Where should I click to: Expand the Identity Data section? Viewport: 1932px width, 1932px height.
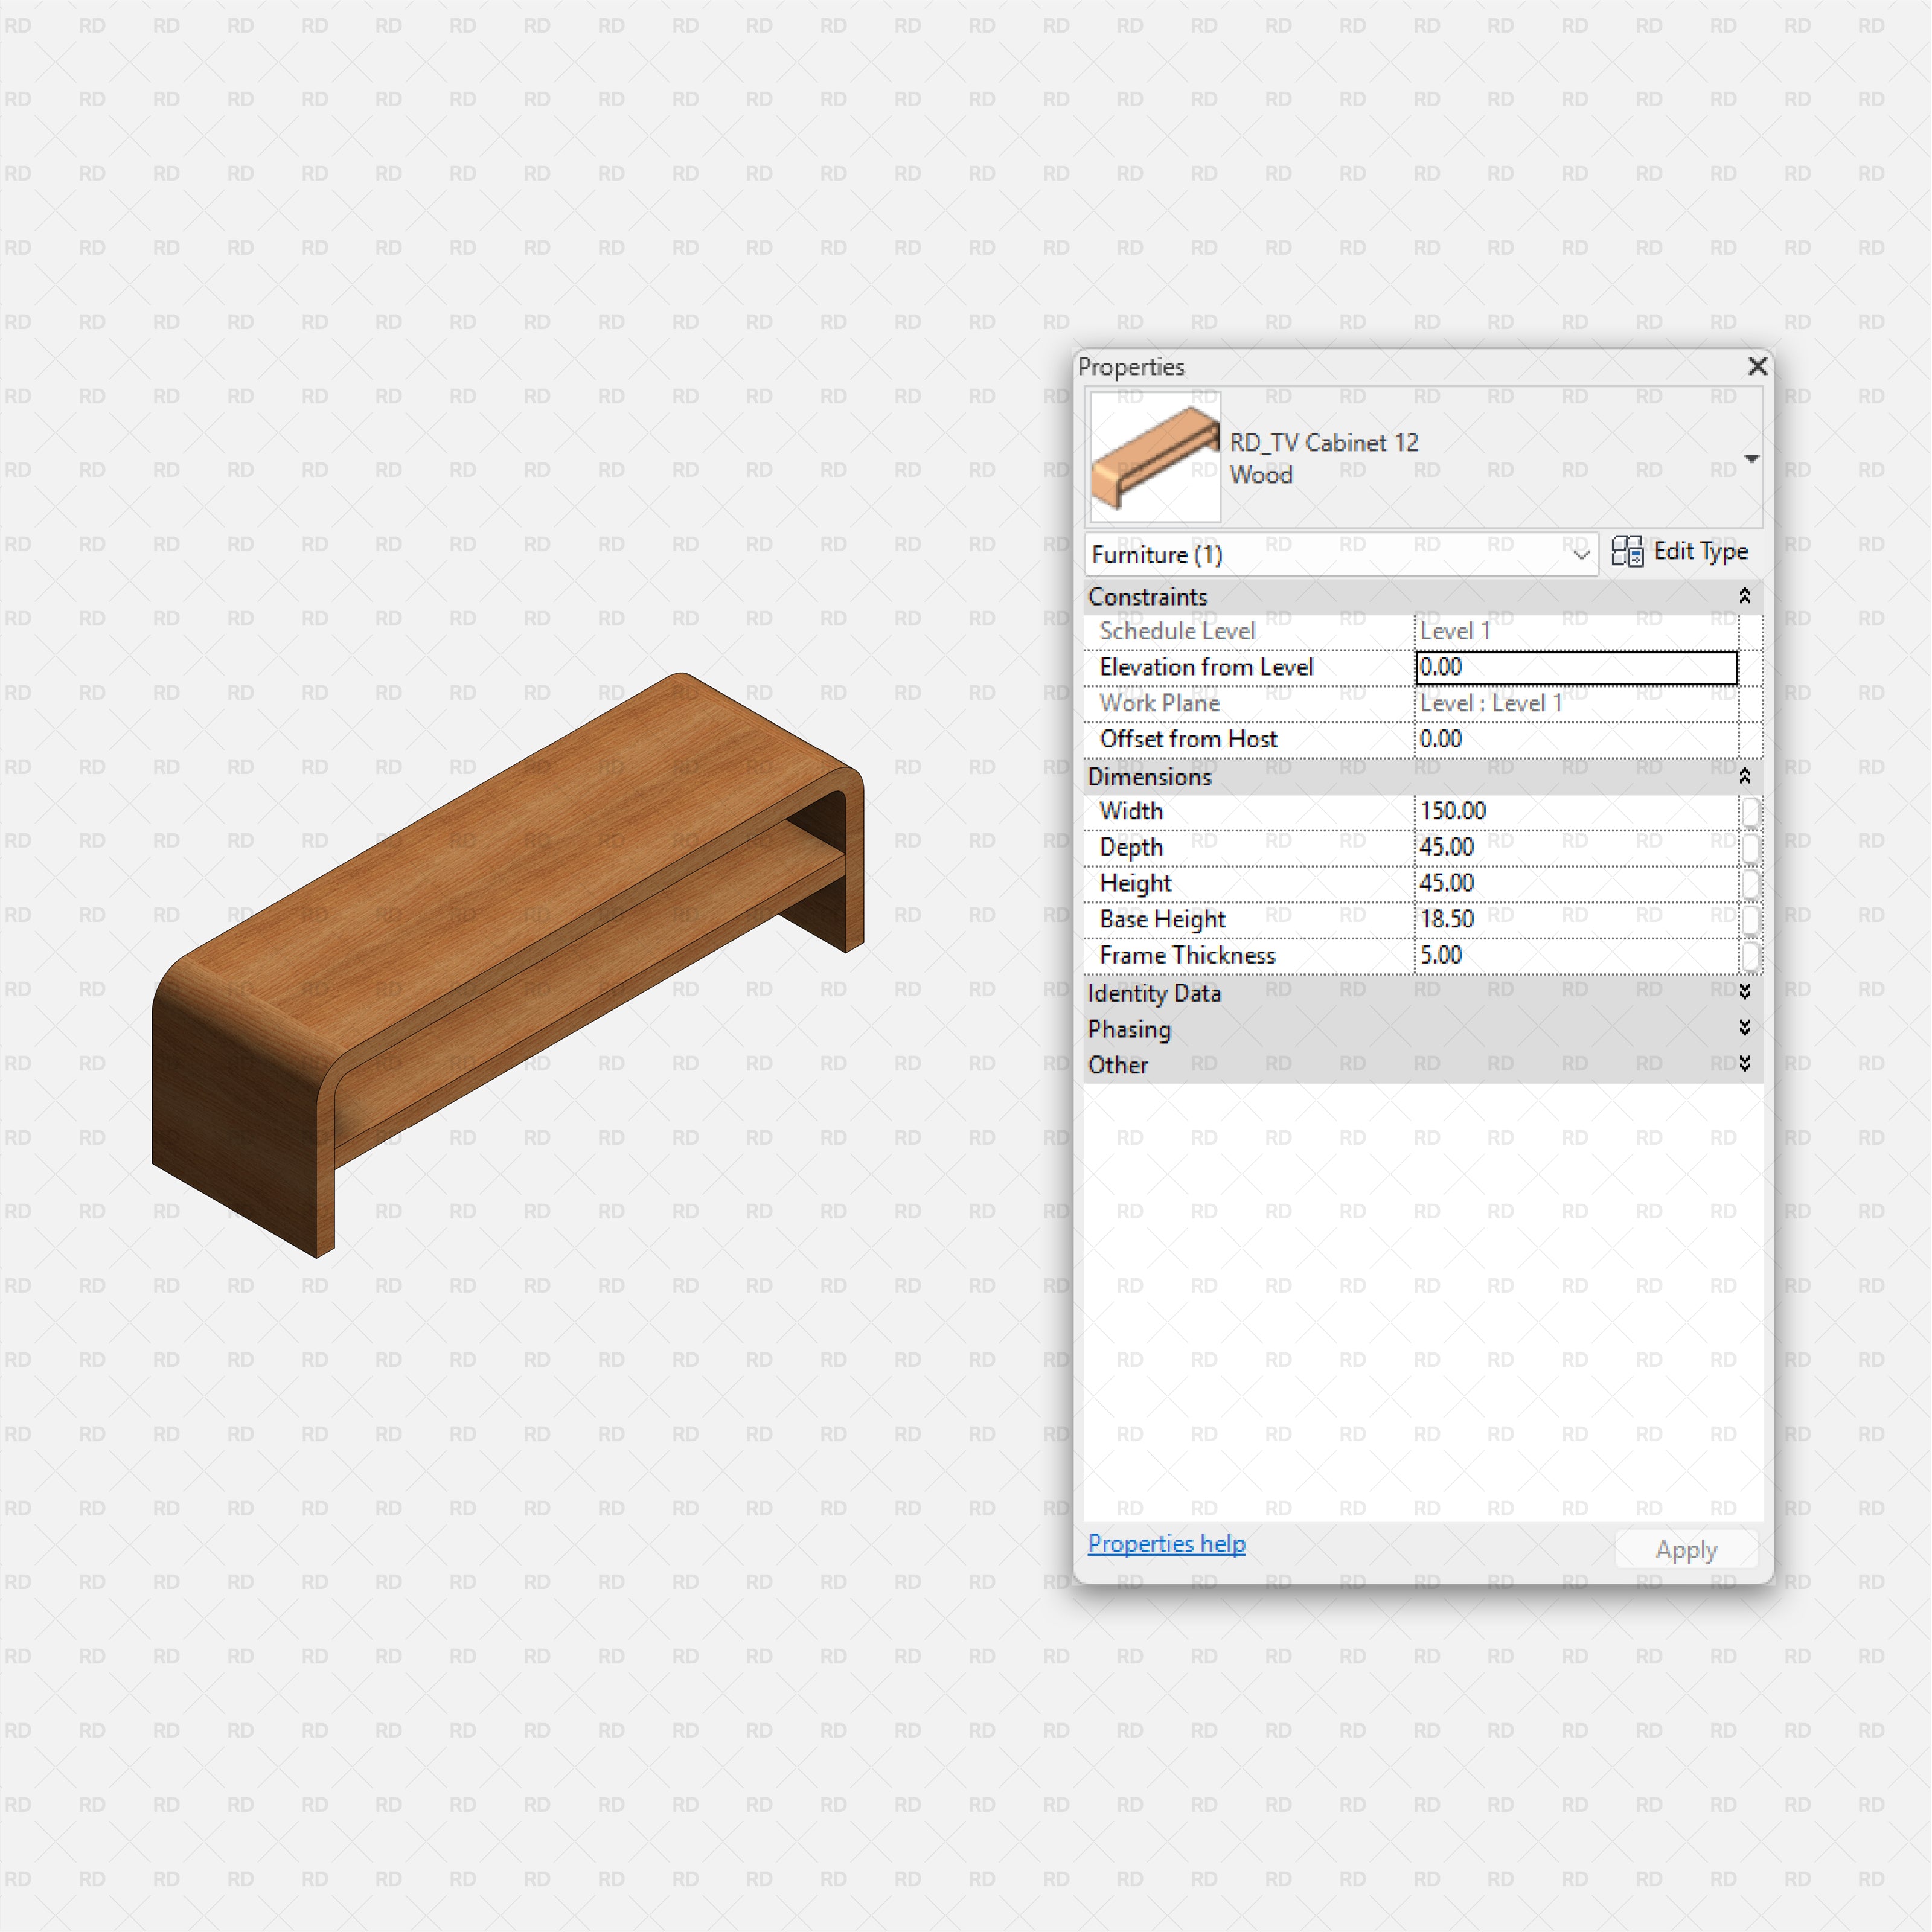pos(1744,992)
